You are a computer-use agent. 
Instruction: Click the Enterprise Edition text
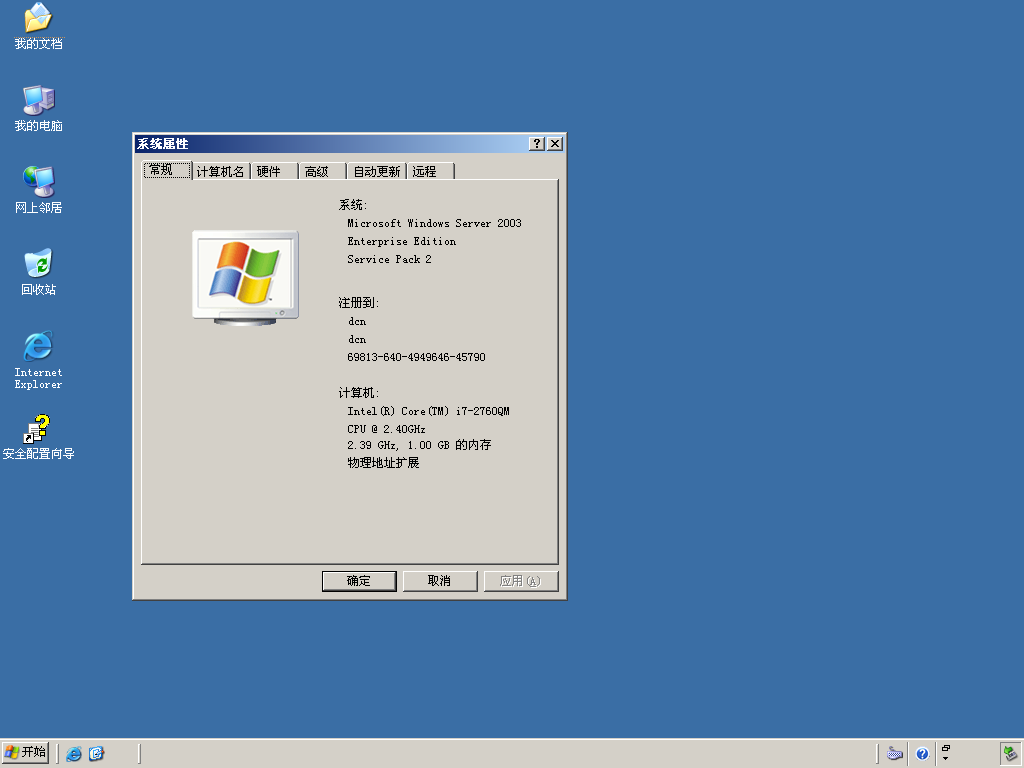point(402,242)
